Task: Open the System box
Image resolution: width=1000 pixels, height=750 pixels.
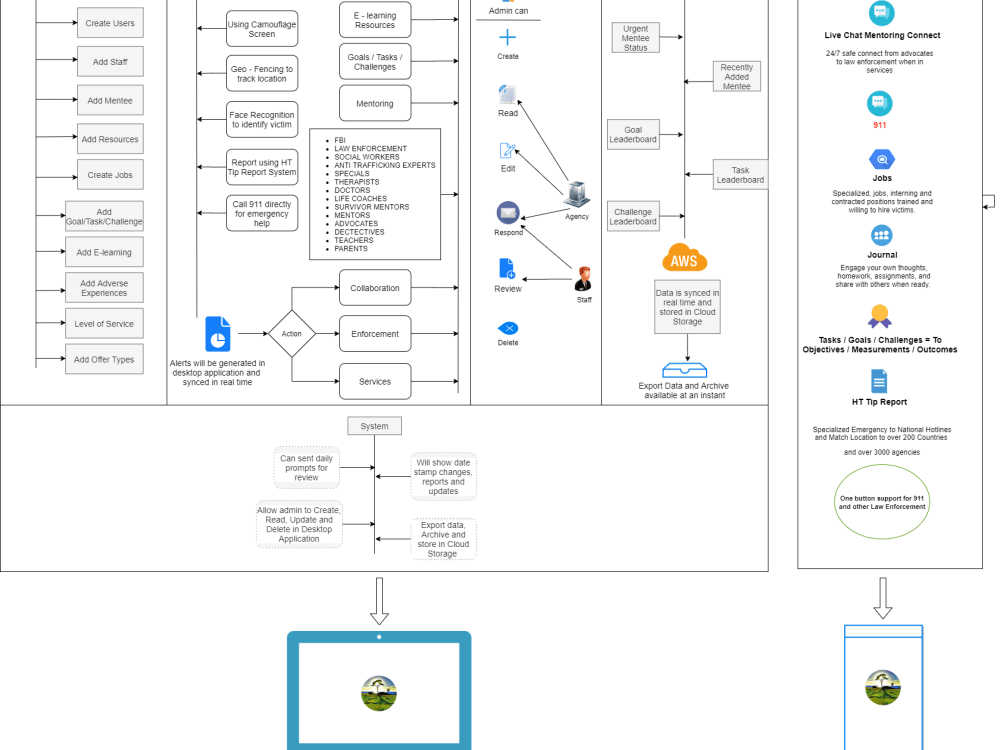Action: click(x=374, y=425)
